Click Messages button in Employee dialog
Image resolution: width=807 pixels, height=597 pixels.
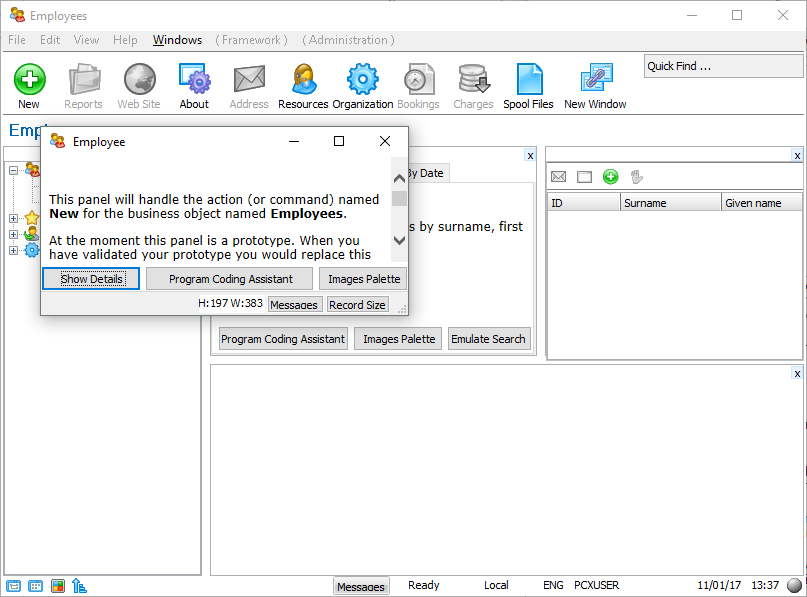[295, 304]
